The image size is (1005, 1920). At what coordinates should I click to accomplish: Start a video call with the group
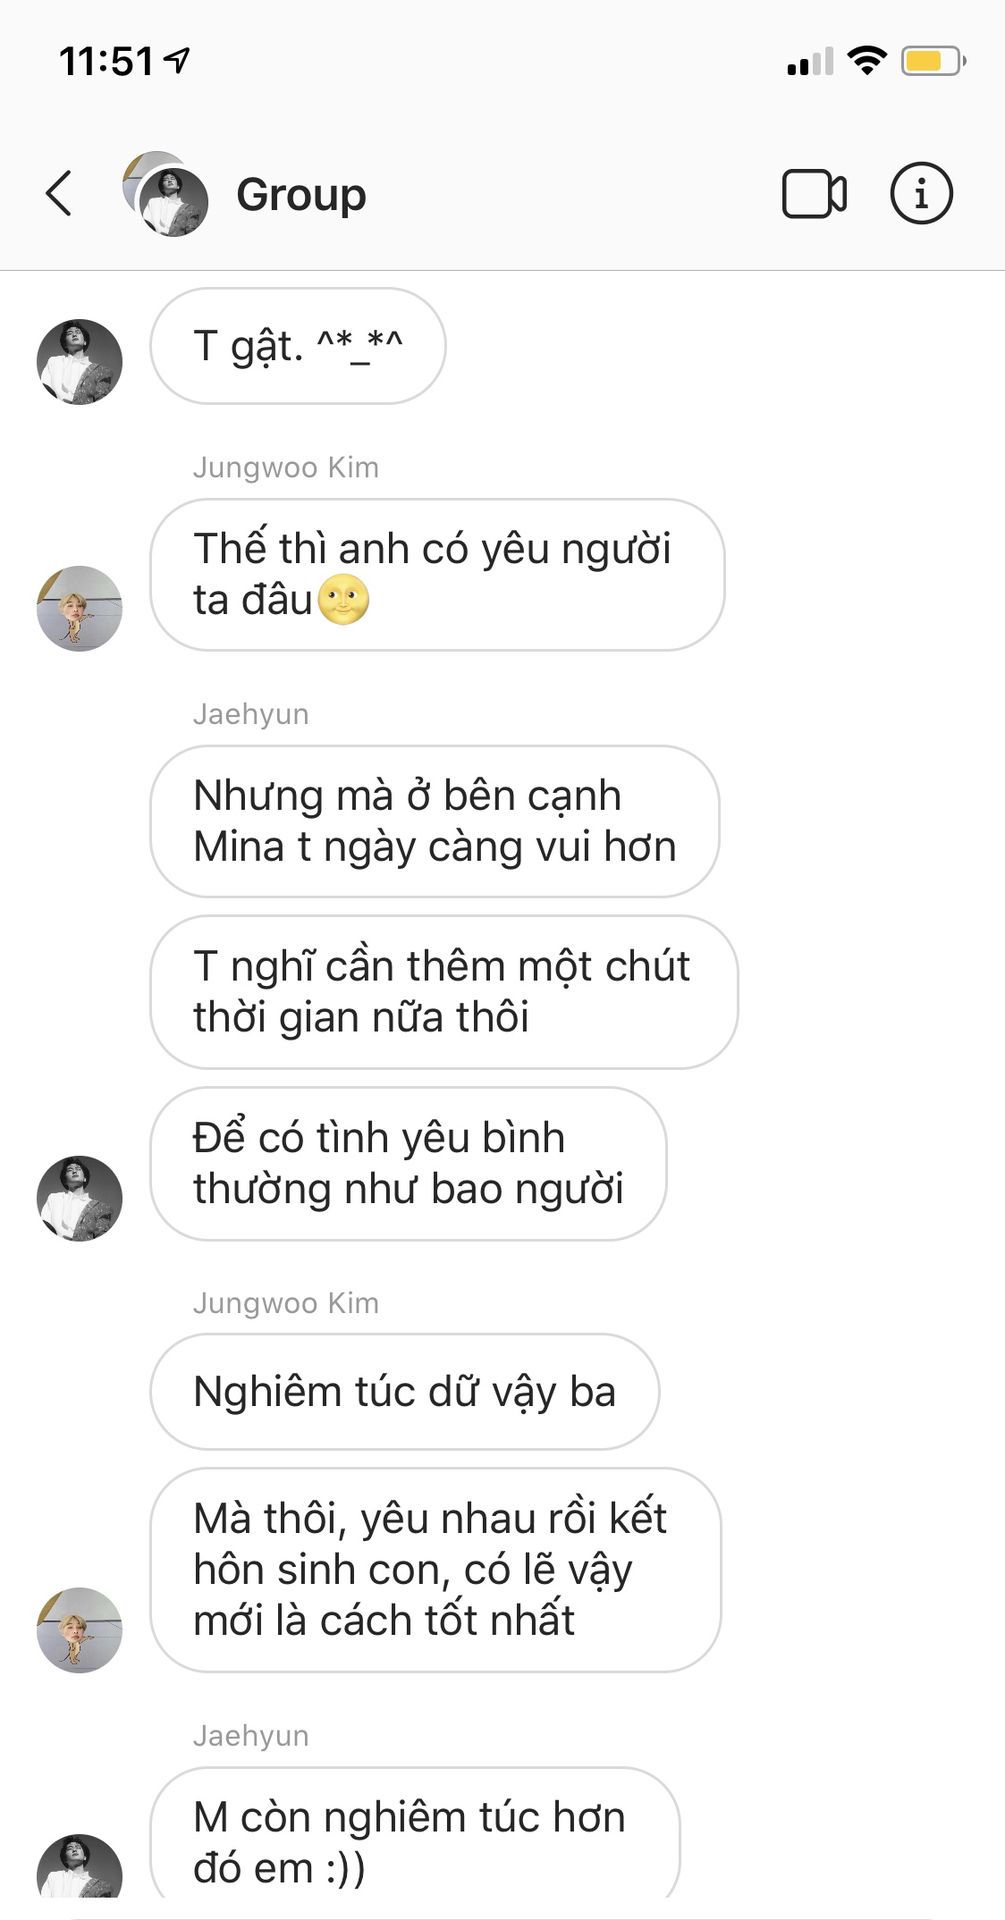[814, 194]
